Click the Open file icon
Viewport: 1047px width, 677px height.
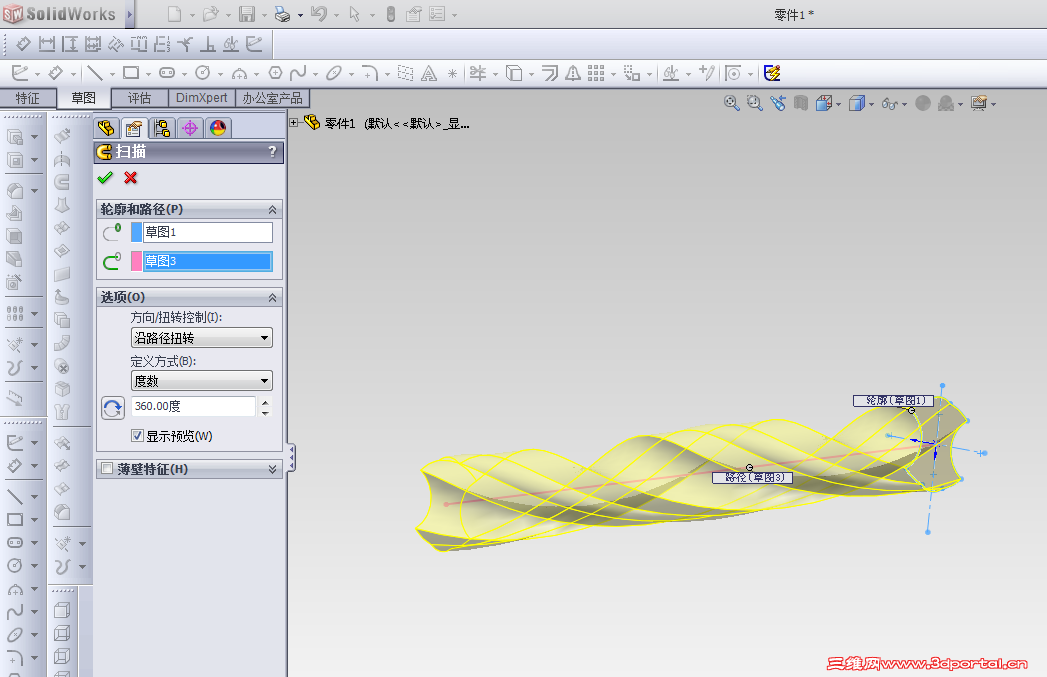tap(210, 14)
